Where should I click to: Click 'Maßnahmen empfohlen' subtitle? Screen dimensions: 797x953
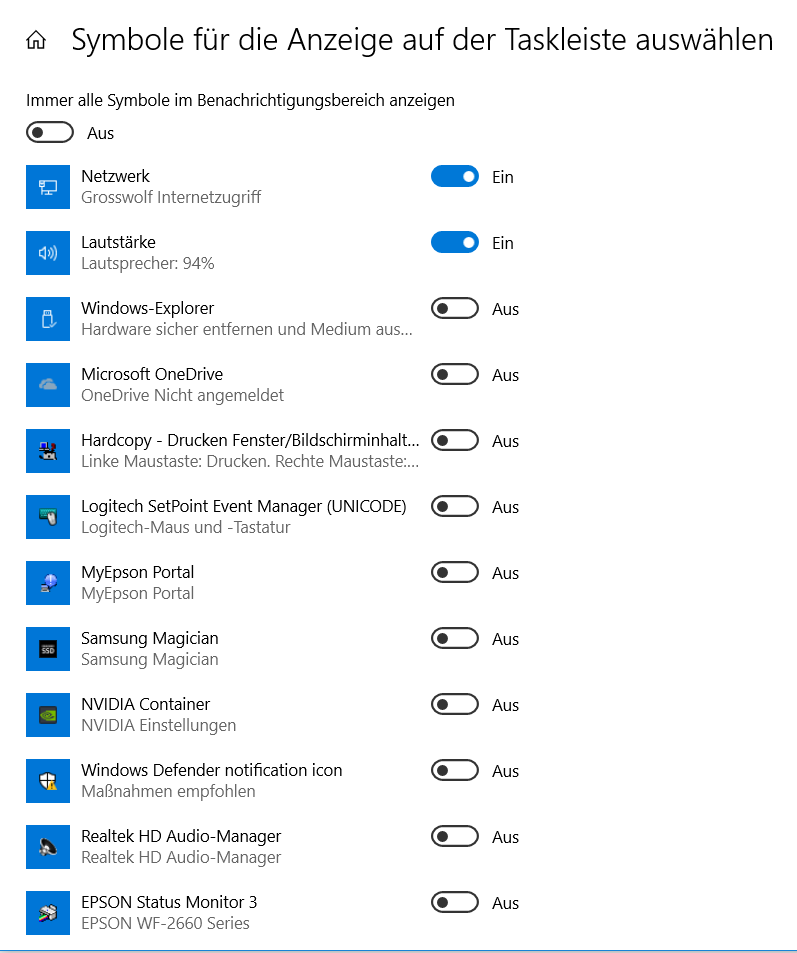(168, 791)
